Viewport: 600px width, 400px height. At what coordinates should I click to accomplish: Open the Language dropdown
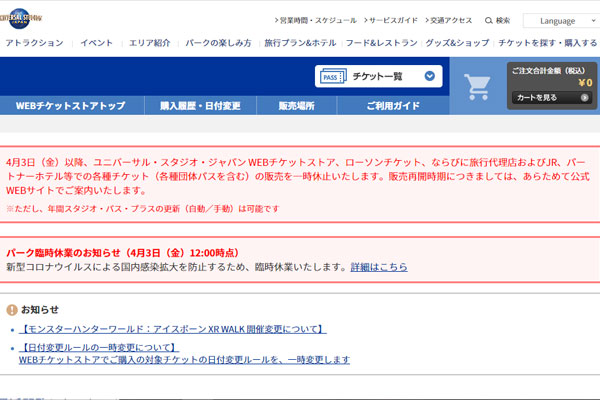pos(561,21)
